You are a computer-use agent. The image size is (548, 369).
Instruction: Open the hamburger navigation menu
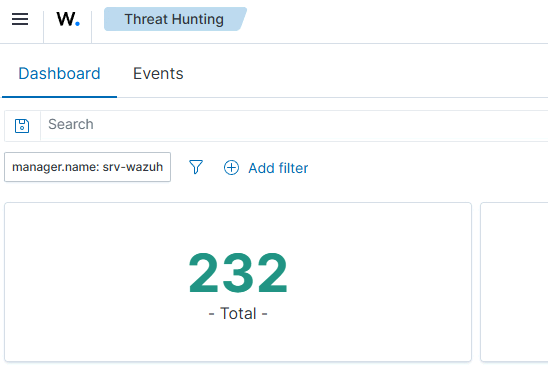coord(20,19)
